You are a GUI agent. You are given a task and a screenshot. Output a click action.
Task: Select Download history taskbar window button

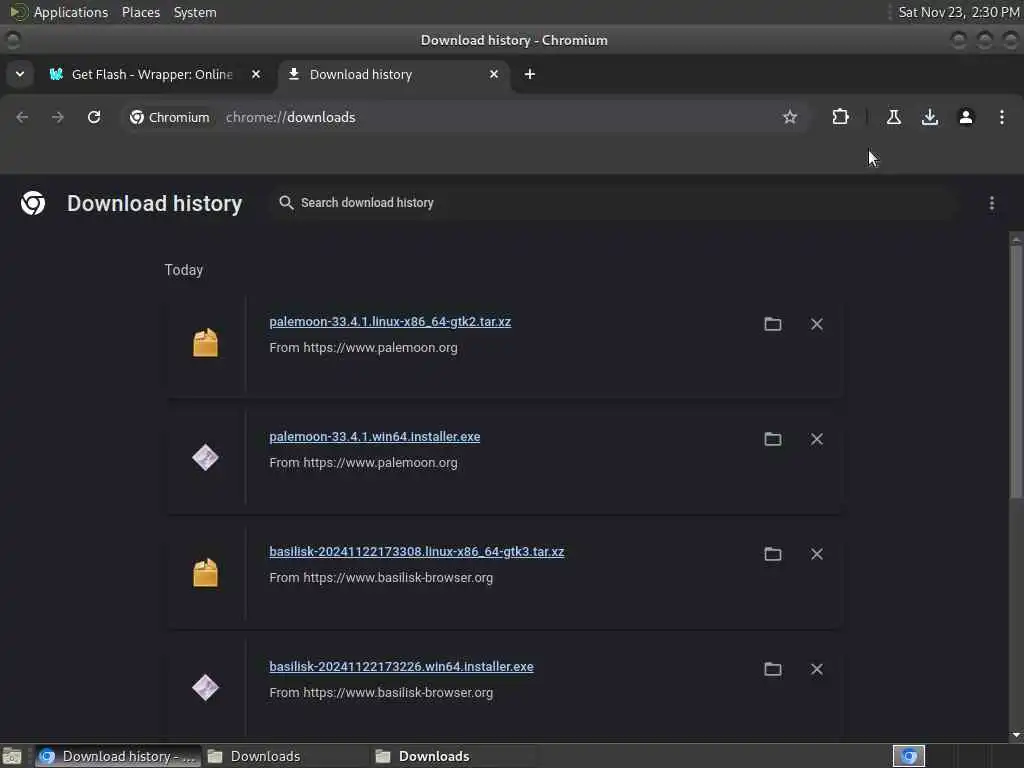(x=118, y=756)
